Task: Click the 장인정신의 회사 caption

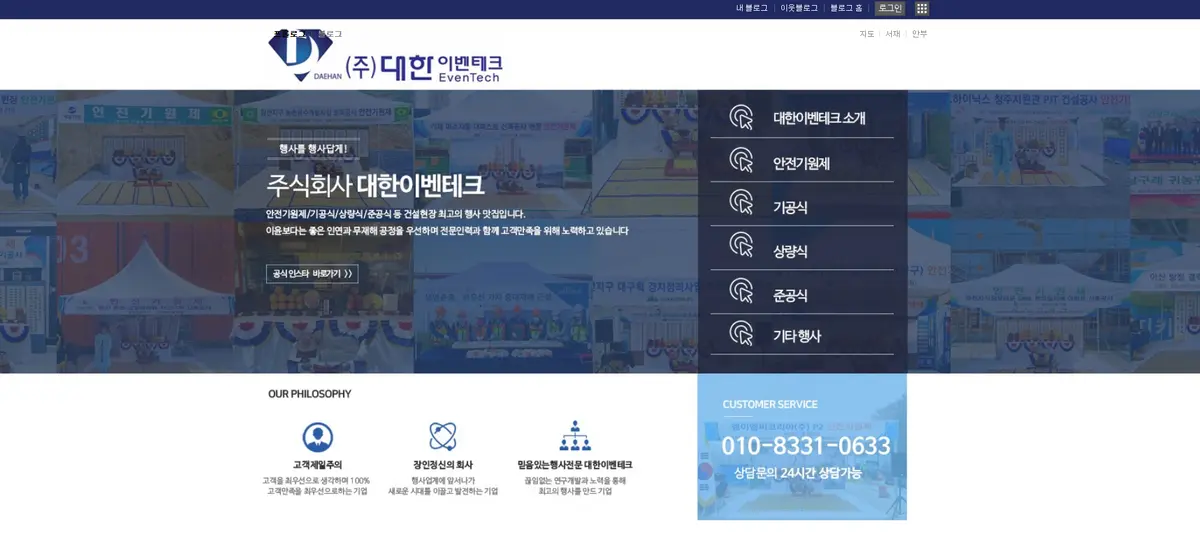Action: (x=443, y=465)
